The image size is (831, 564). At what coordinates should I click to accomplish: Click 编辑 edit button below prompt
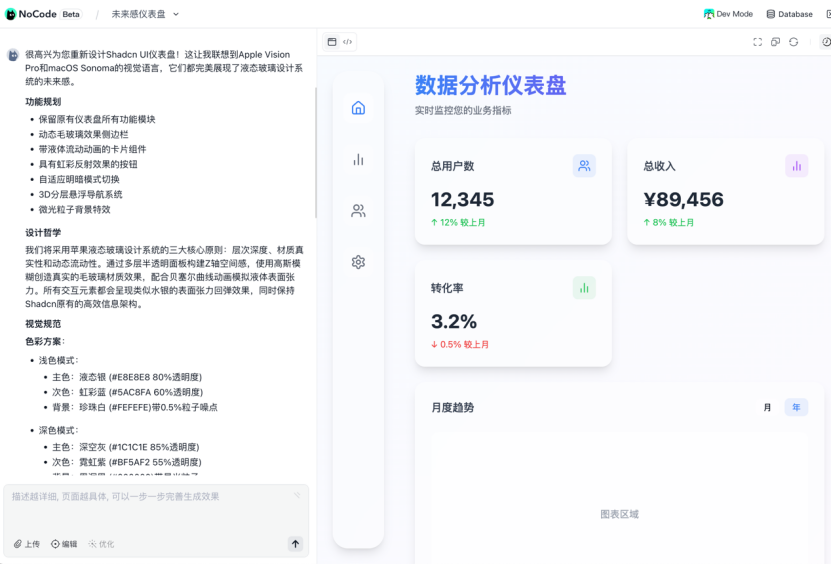click(x=64, y=544)
